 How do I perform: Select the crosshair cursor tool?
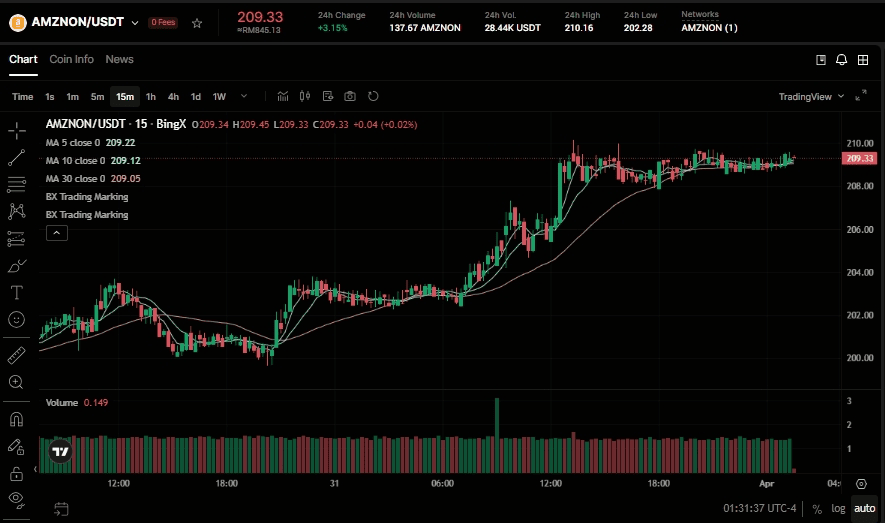[17, 131]
